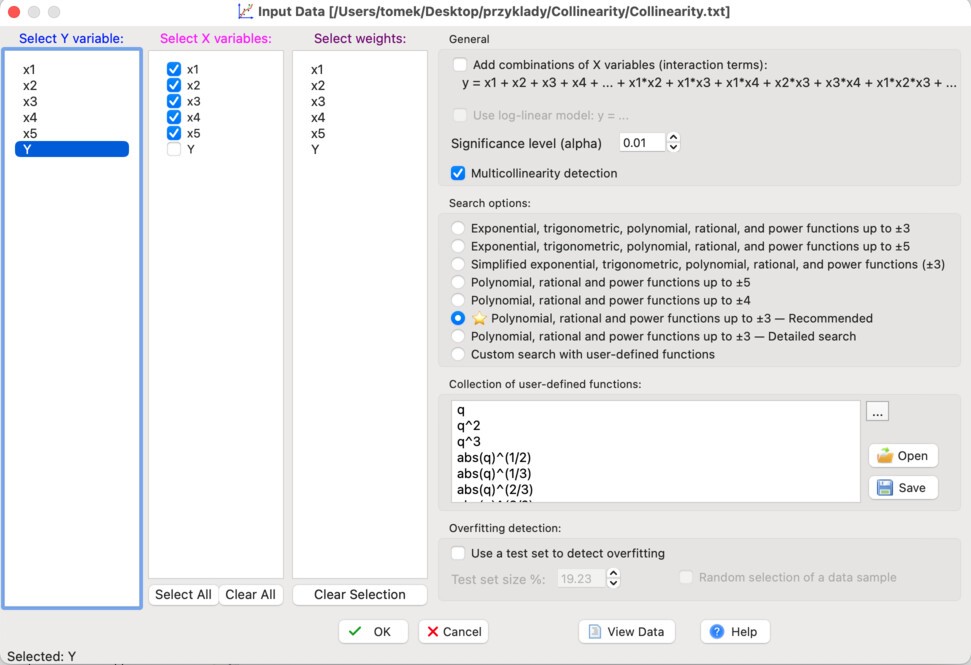971x665 pixels.
Task: Select x5 in the weights list
Action: click(x=320, y=133)
